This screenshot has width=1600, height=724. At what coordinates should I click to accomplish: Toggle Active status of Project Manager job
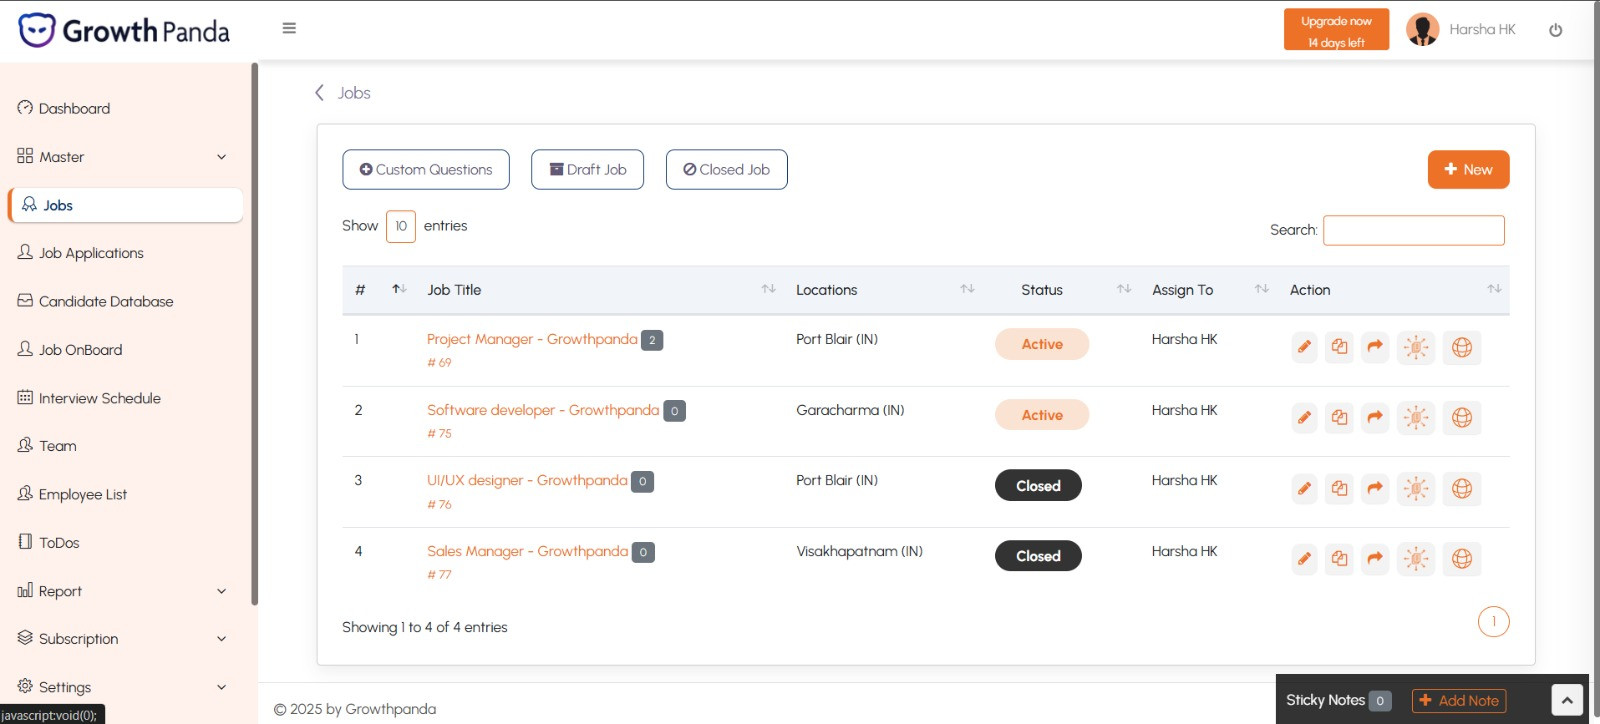[1042, 344]
